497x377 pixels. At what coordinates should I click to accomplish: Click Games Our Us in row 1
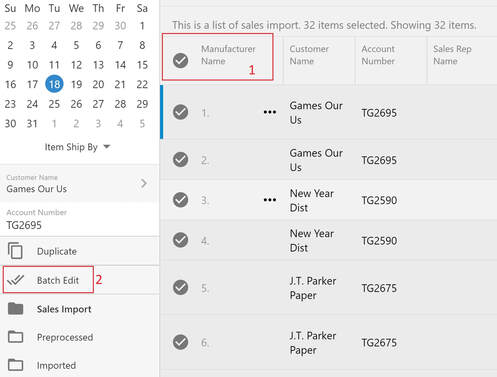[x=316, y=113]
